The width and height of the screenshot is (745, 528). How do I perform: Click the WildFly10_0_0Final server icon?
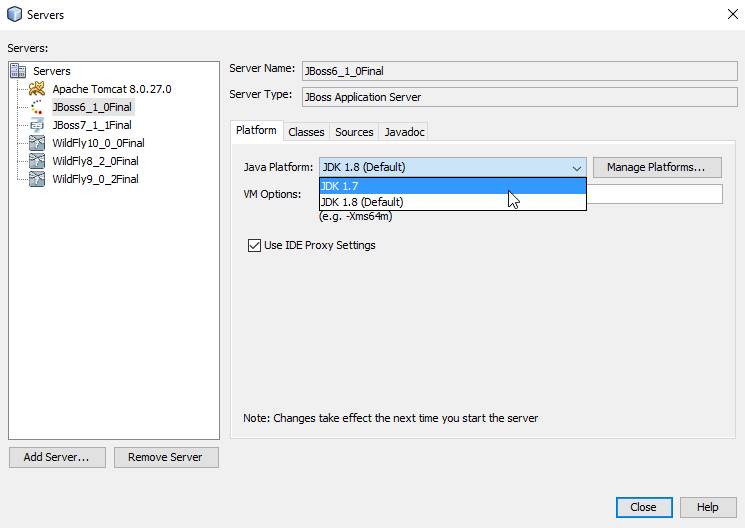point(37,143)
